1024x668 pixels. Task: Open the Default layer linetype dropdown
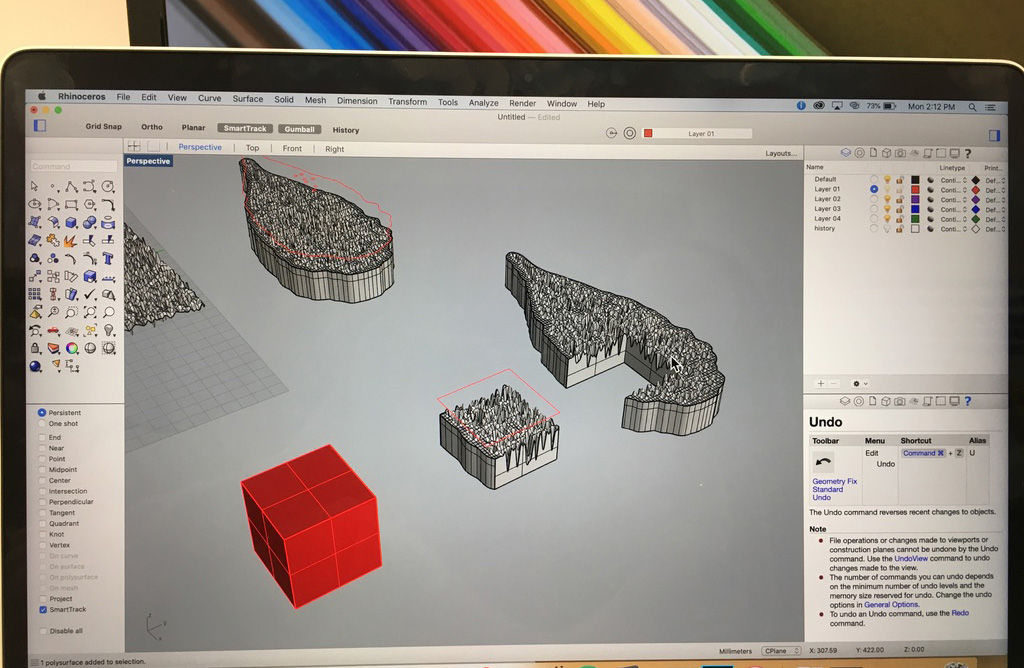pyautogui.click(x=953, y=180)
